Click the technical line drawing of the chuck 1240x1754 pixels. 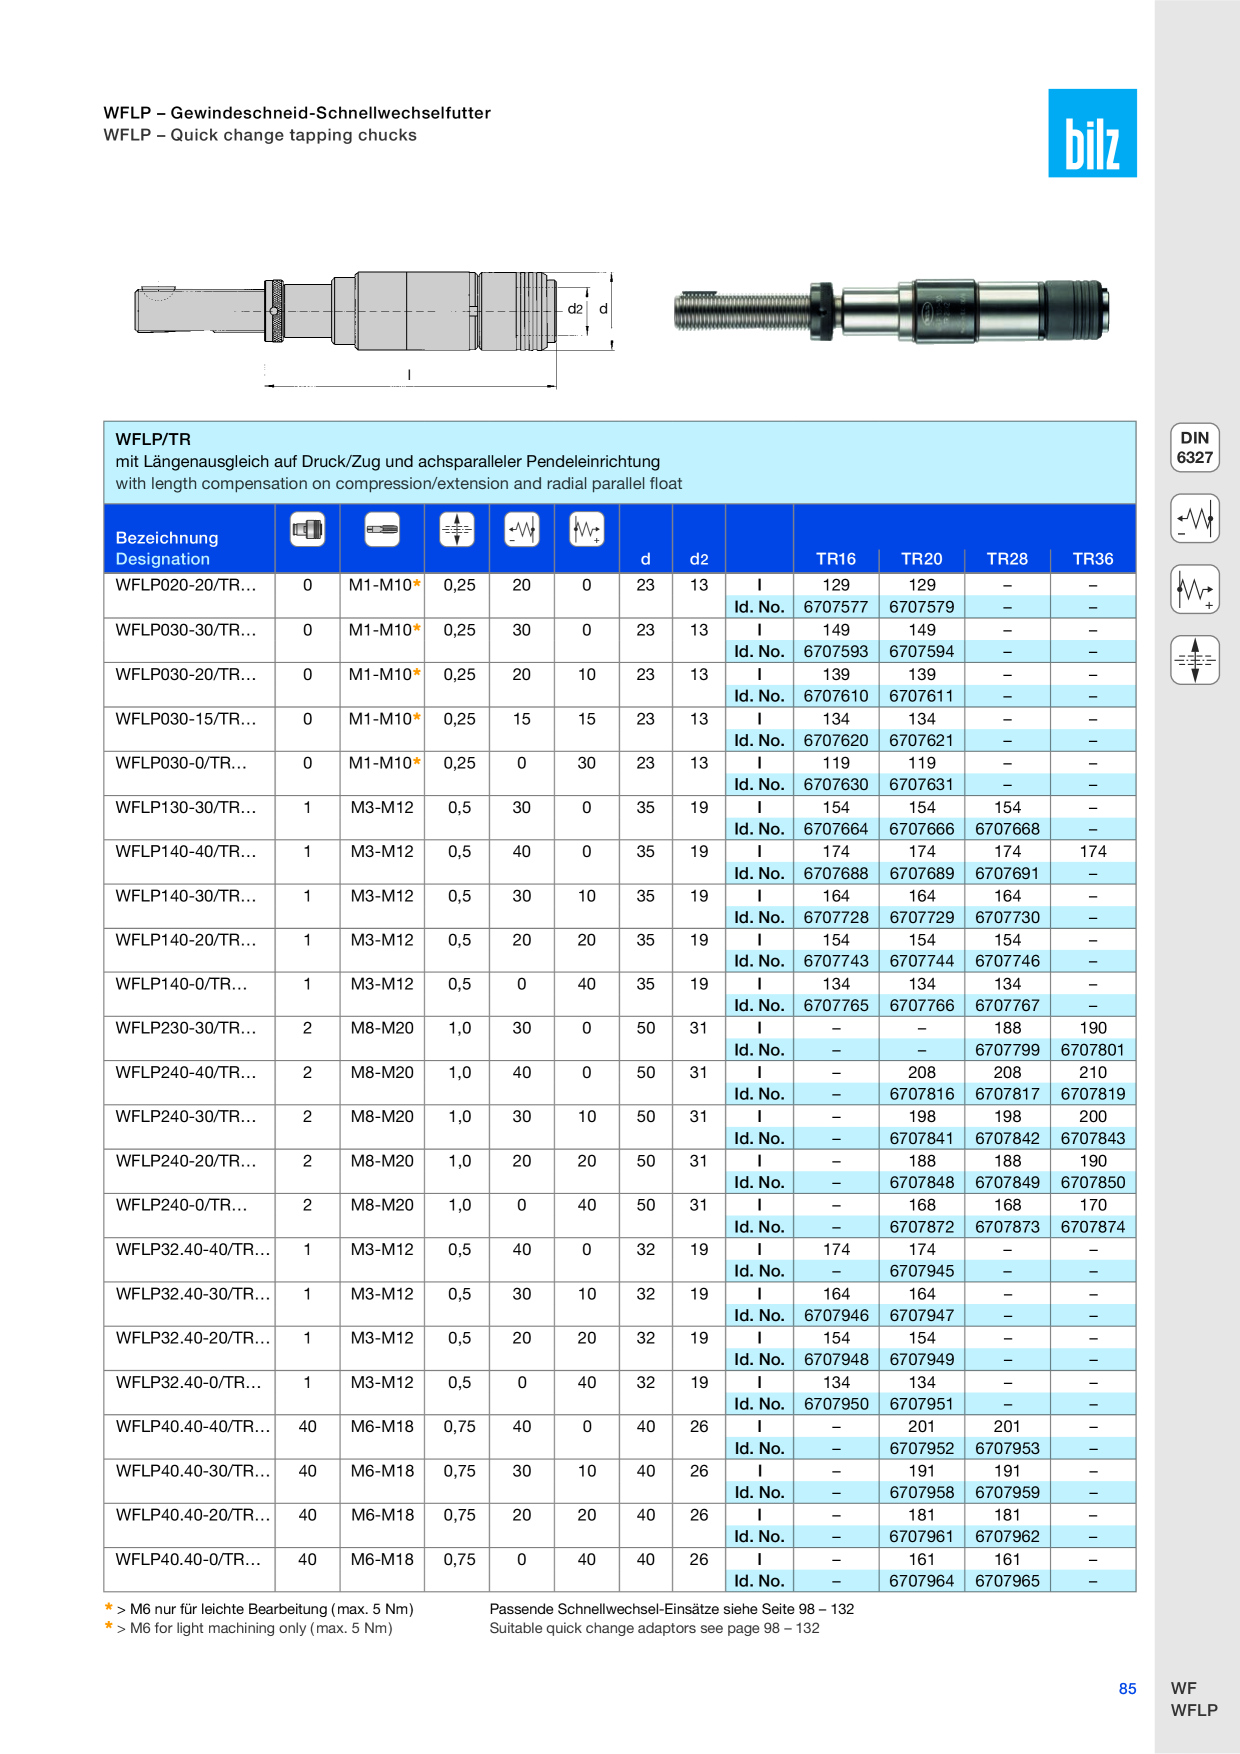pos(375,328)
